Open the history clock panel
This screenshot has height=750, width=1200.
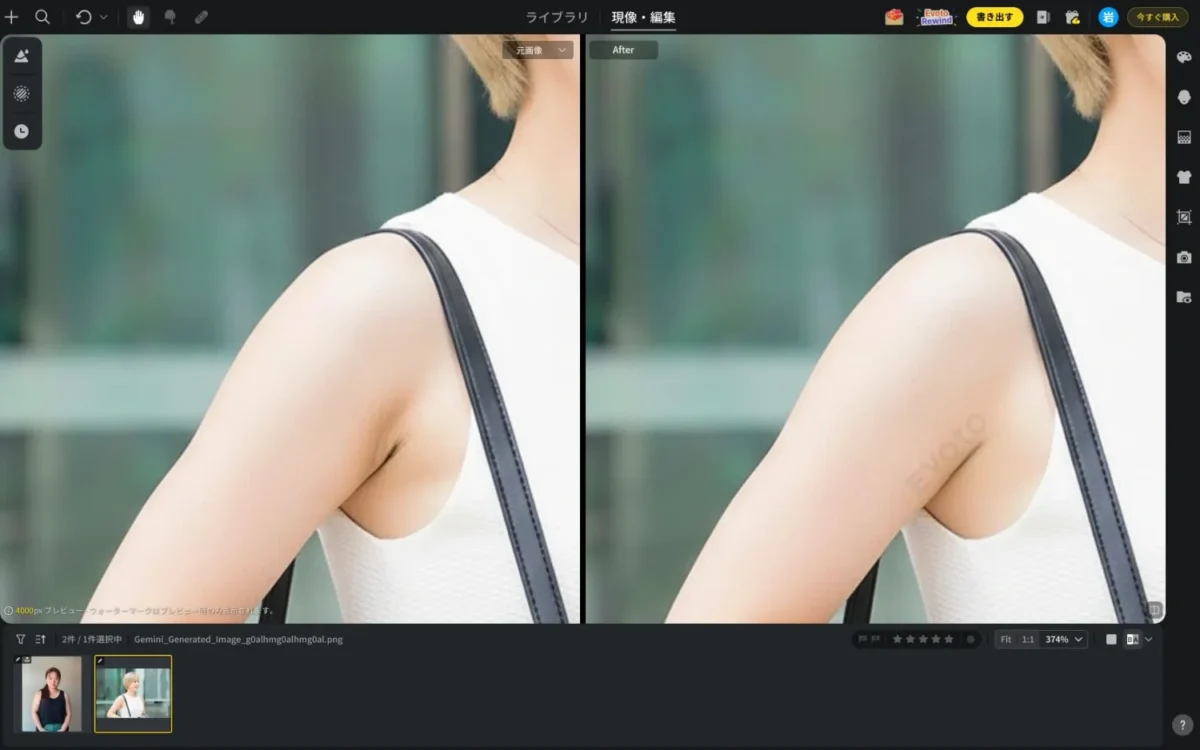(21, 131)
